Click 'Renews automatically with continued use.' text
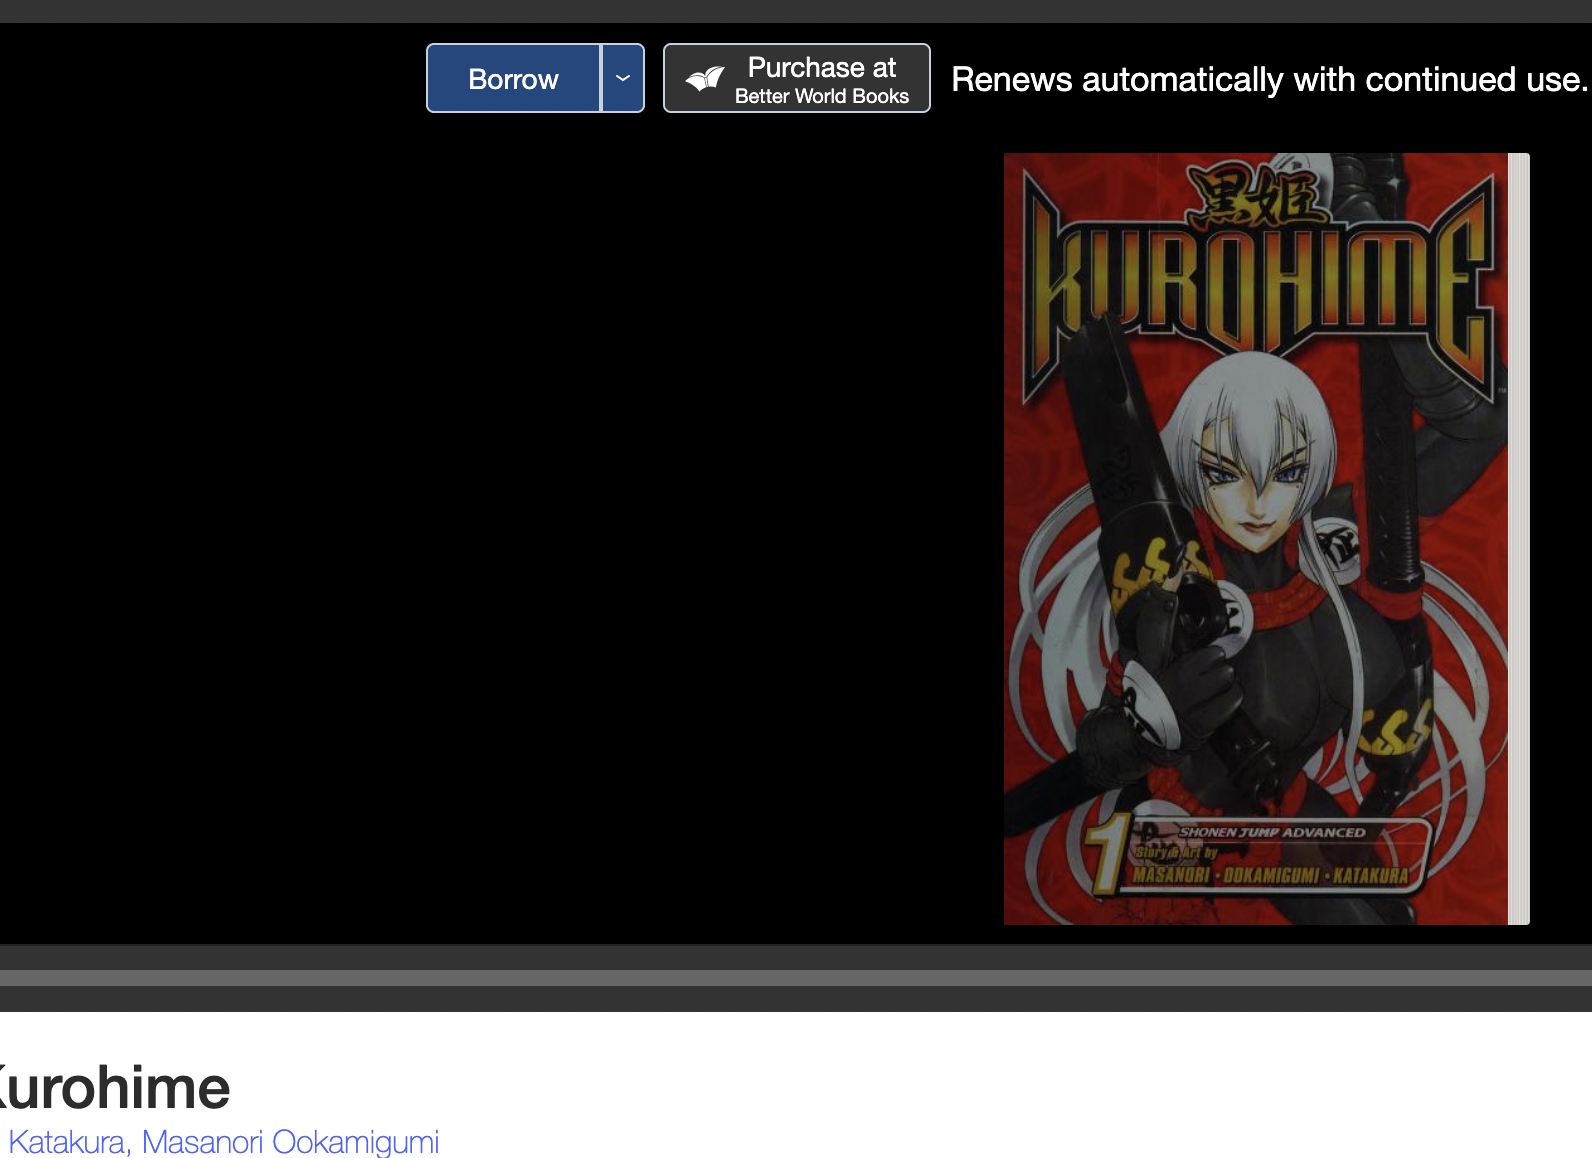Screen dimensions: 1592x1158 [1270, 79]
